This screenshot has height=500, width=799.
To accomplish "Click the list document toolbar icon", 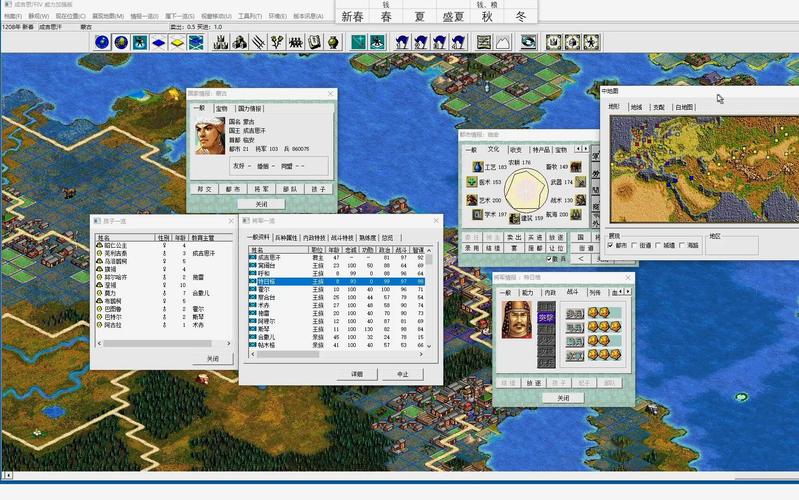I will pos(484,42).
